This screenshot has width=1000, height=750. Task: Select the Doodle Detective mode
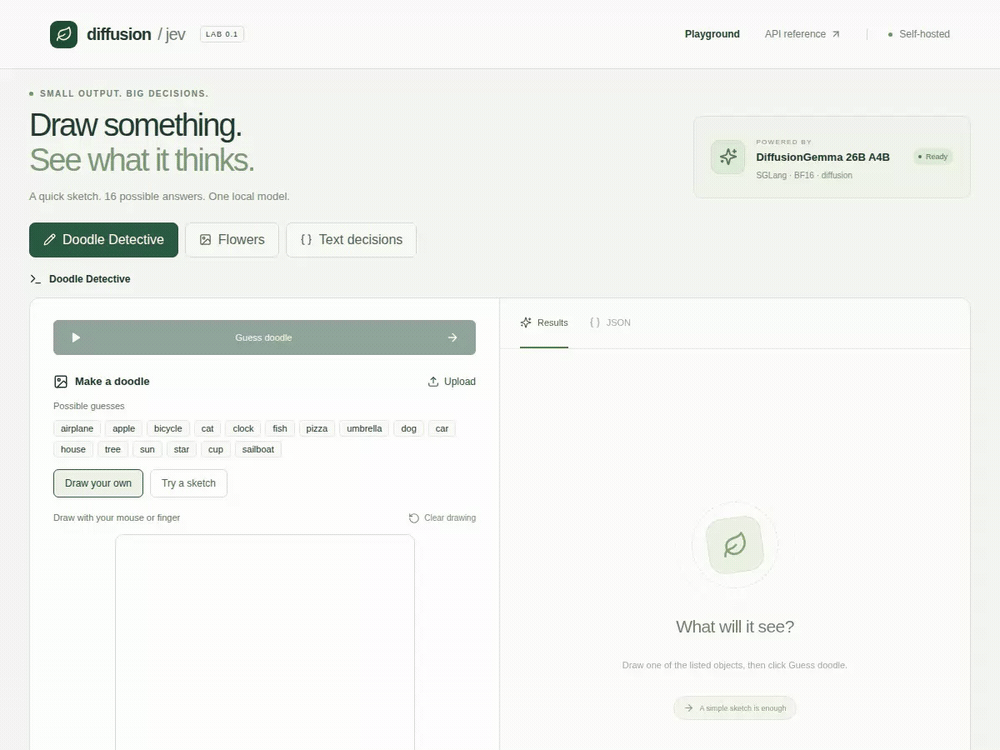tap(103, 240)
